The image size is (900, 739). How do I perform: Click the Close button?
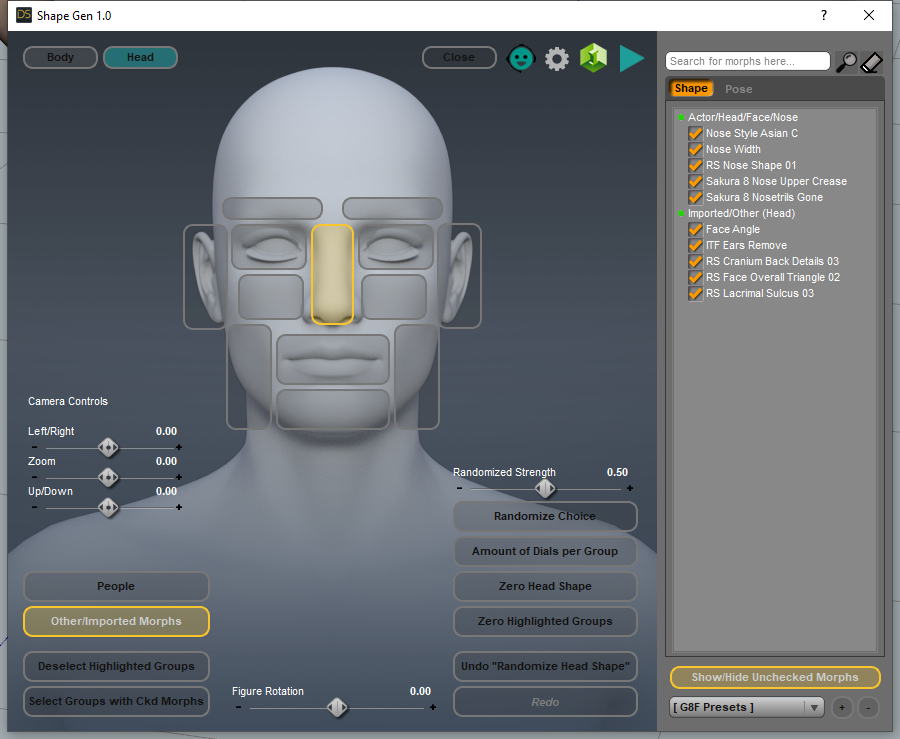pos(459,57)
